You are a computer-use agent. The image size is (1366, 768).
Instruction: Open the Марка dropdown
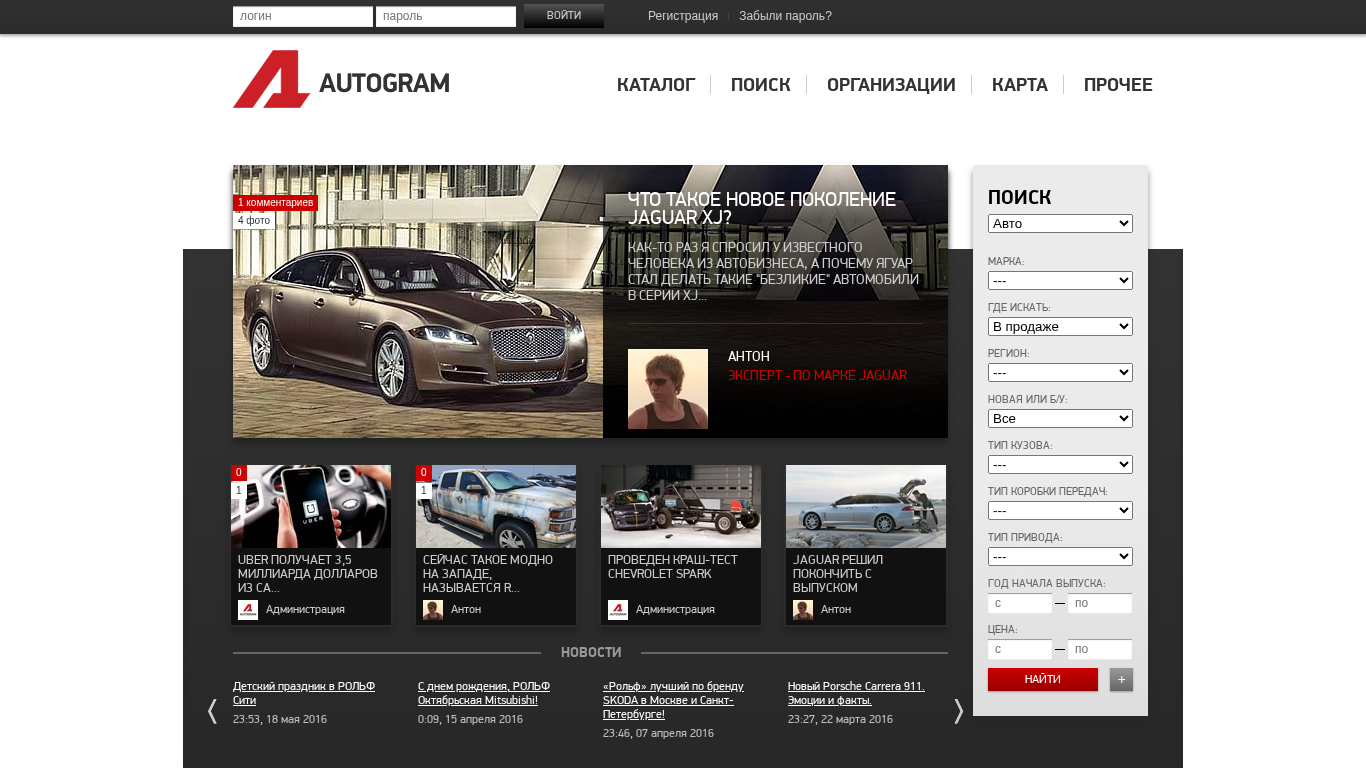1060,281
